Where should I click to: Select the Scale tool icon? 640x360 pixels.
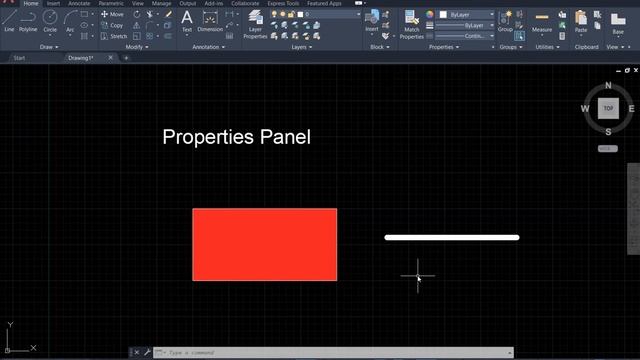point(137,36)
